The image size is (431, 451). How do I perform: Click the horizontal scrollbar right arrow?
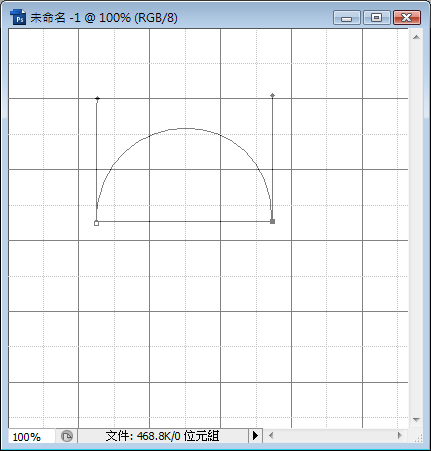399,435
